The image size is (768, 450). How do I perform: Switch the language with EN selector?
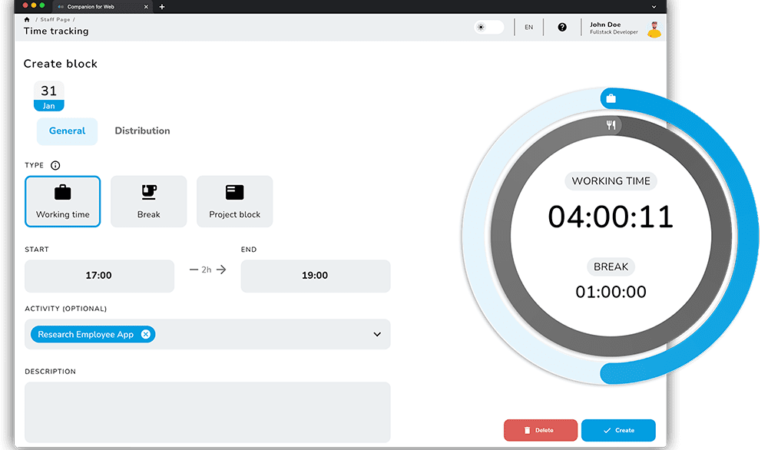click(x=528, y=27)
